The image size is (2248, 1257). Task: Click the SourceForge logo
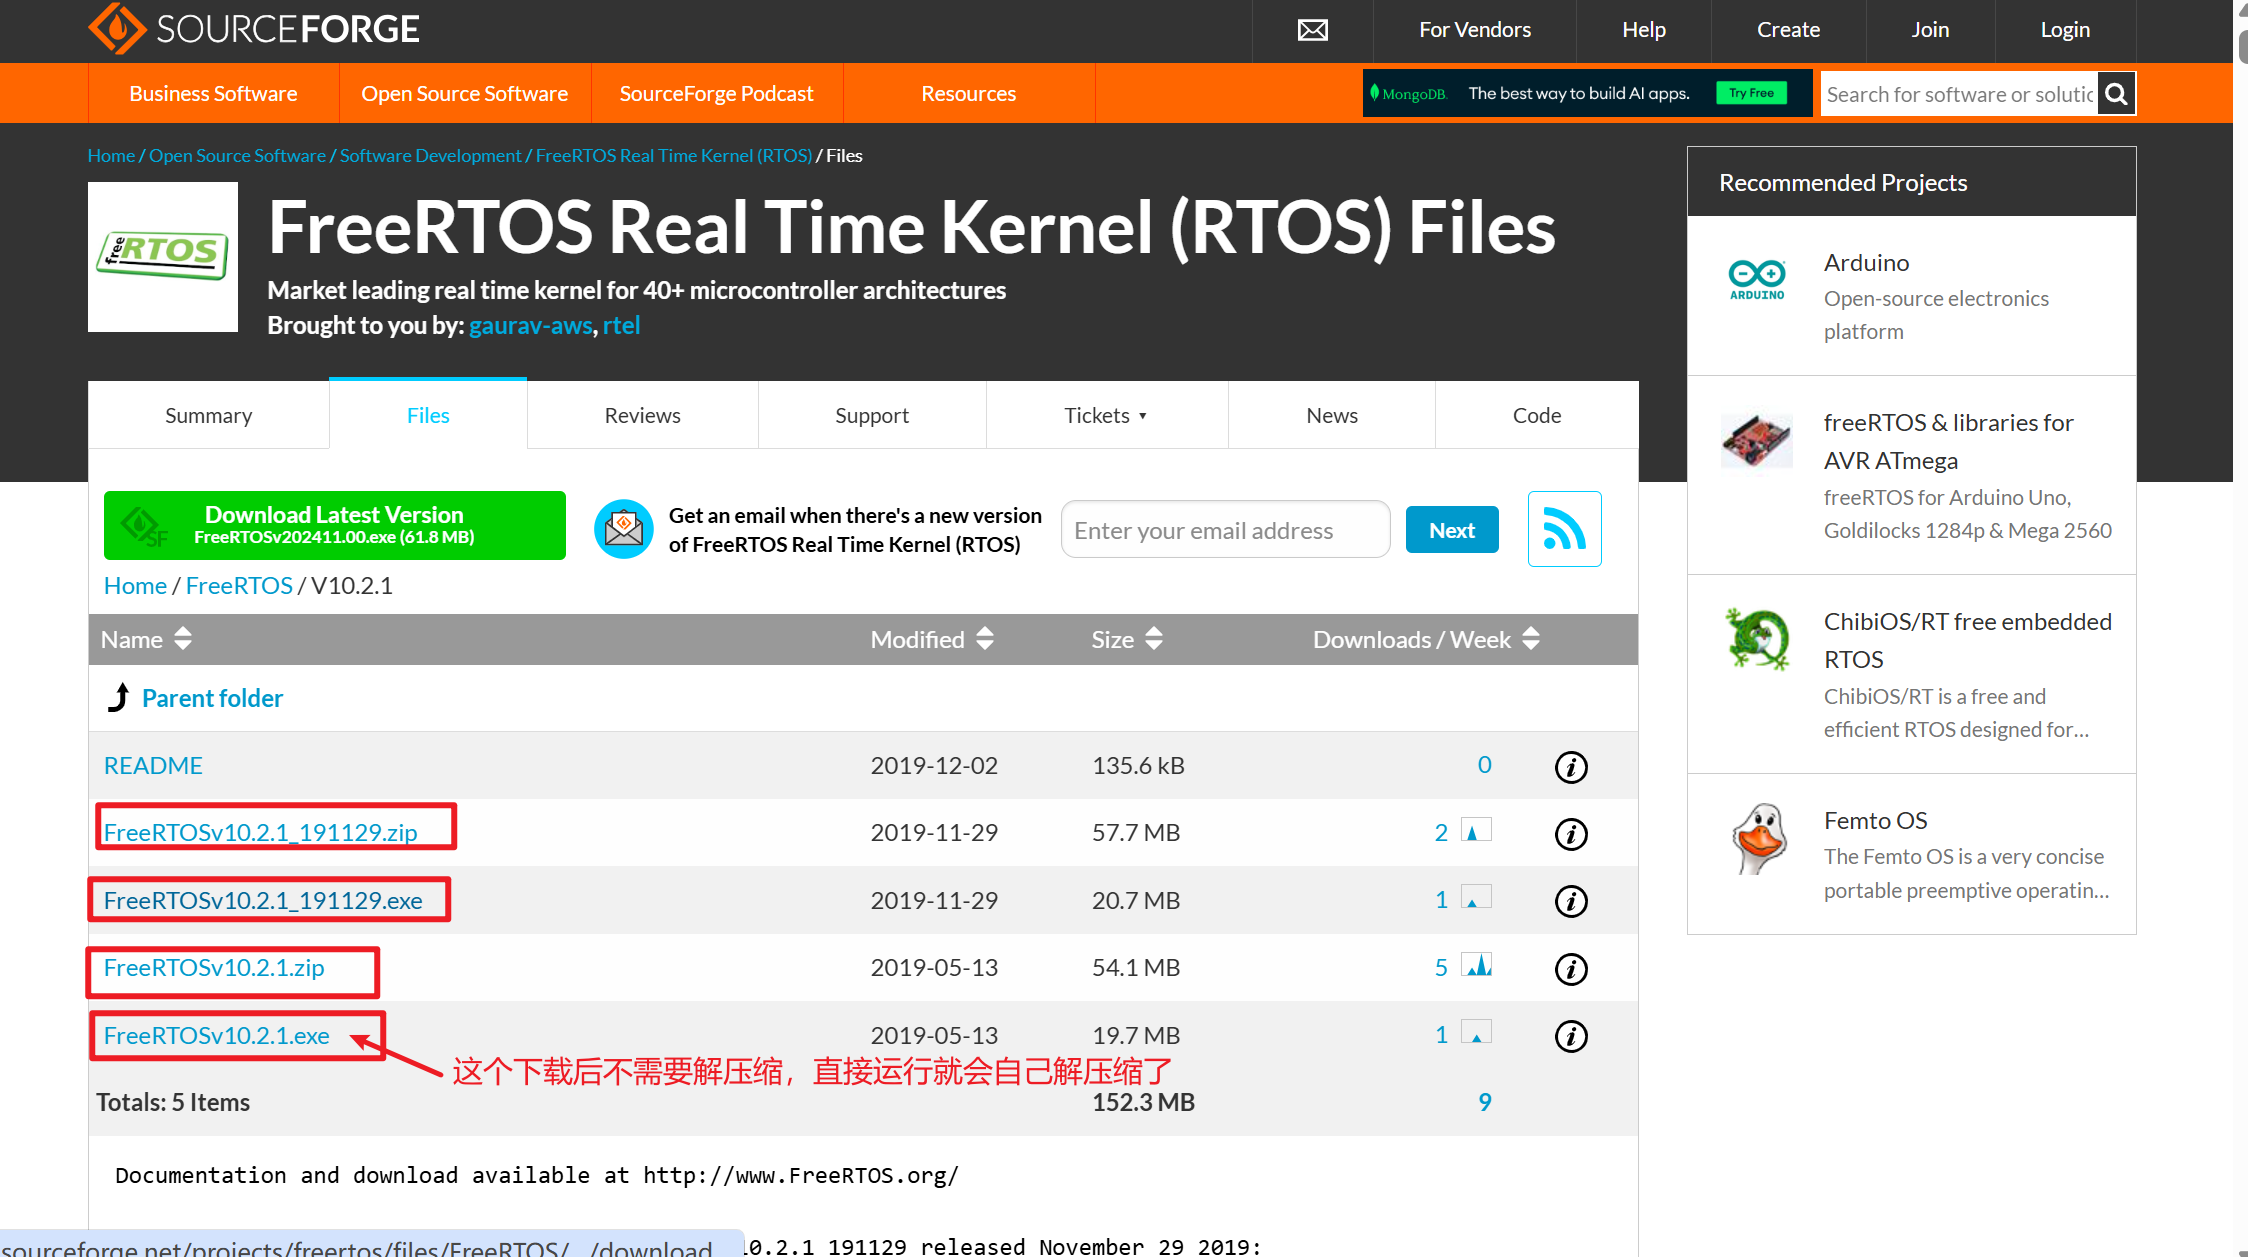click(x=253, y=29)
